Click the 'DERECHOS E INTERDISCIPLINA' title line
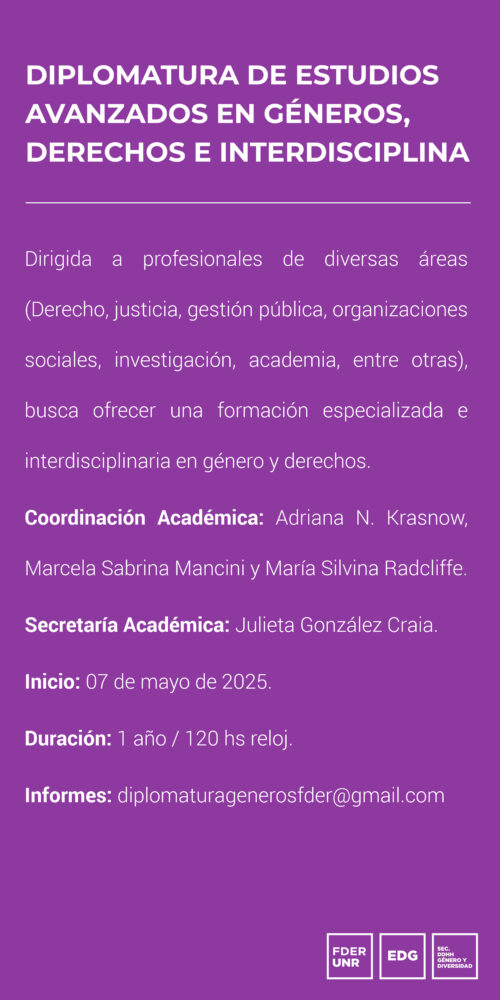 247,153
